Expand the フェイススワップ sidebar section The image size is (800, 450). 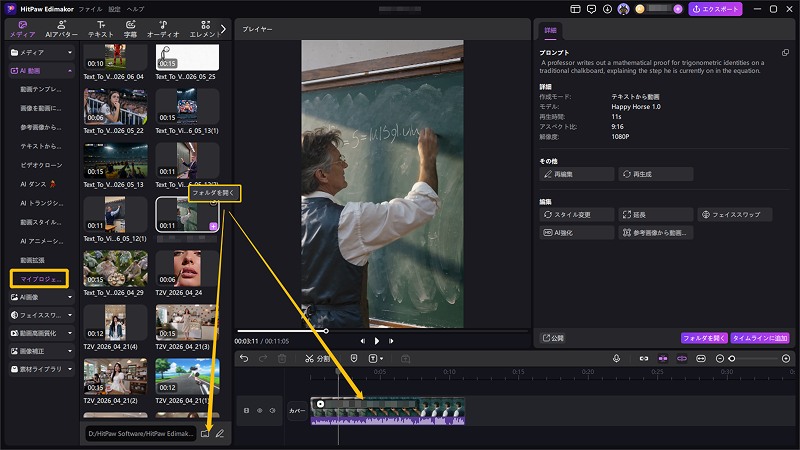point(42,315)
